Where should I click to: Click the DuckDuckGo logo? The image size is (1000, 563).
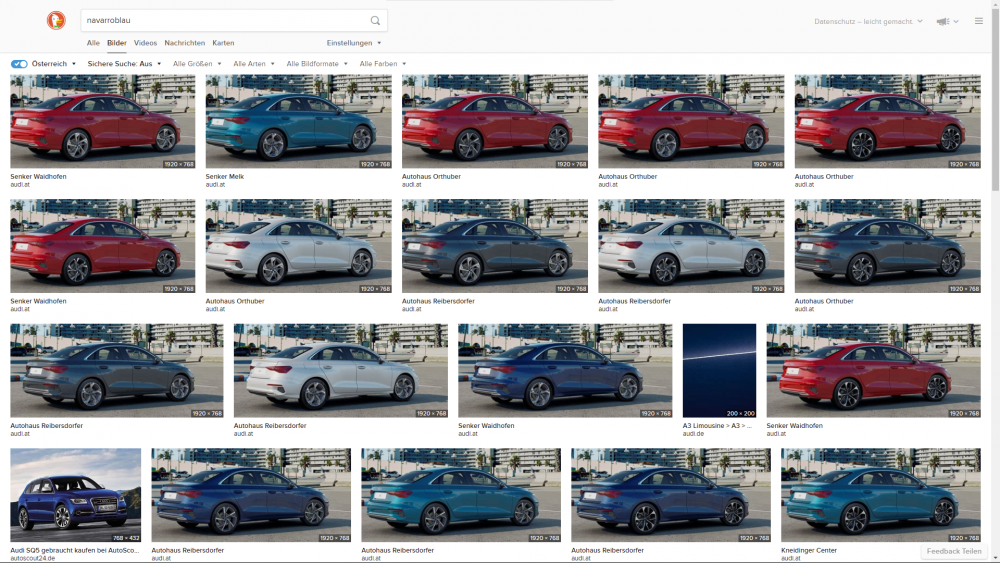tap(56, 20)
